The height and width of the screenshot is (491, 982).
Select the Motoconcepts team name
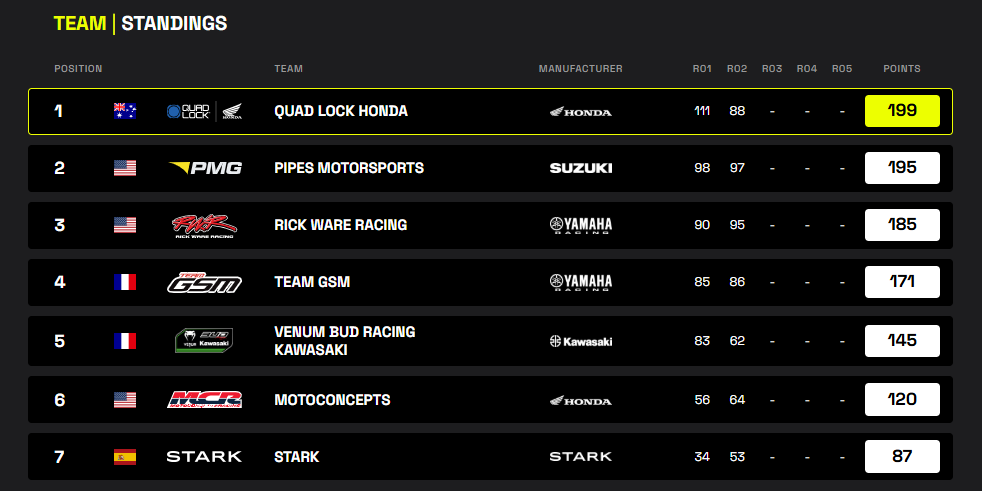click(332, 400)
